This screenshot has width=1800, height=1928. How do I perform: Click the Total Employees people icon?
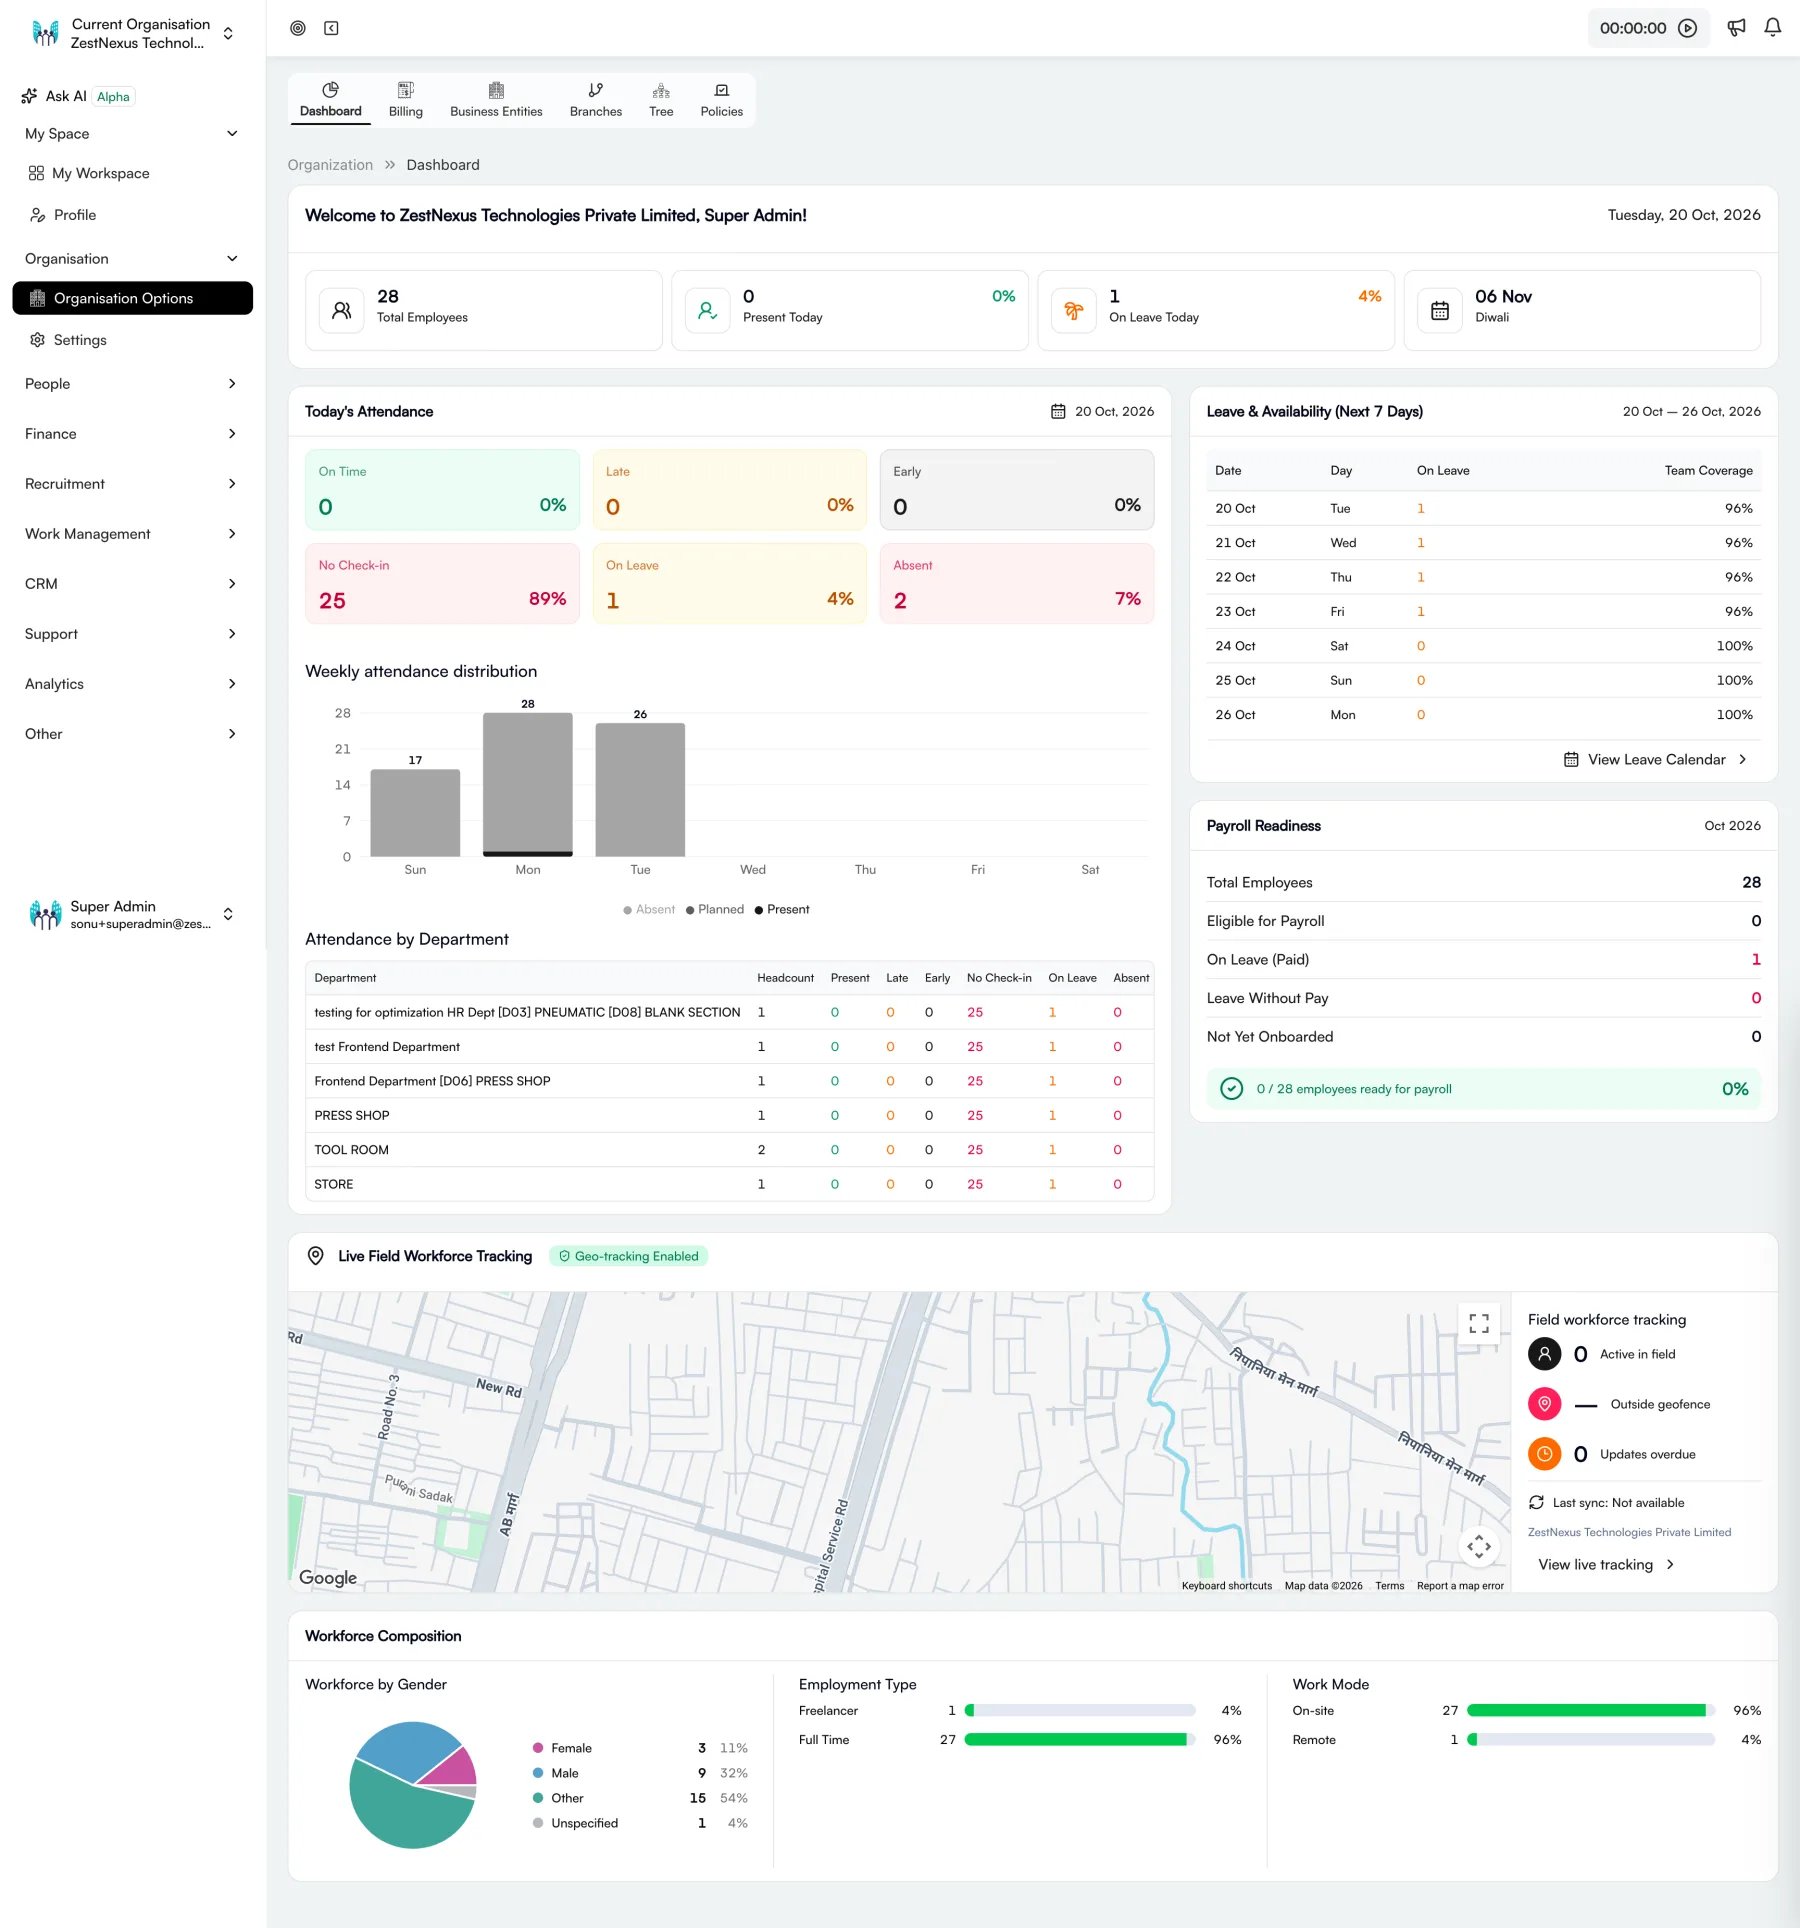tap(342, 311)
